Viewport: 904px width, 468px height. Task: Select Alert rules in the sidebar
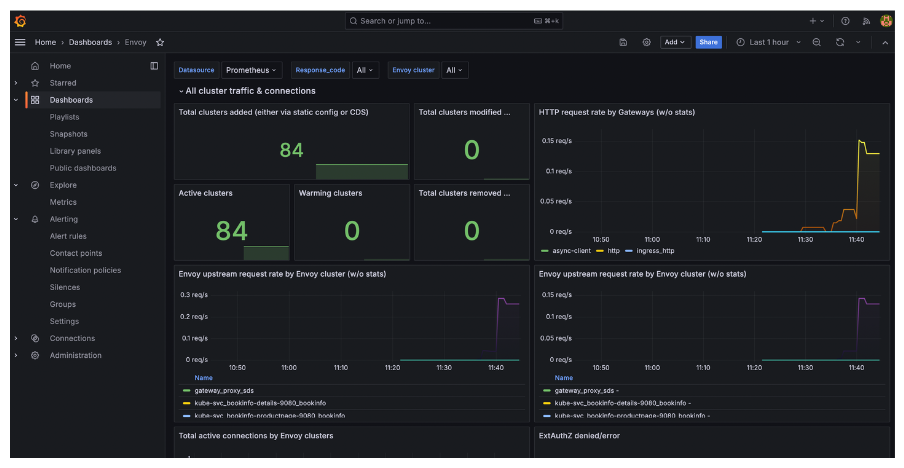(x=68, y=236)
